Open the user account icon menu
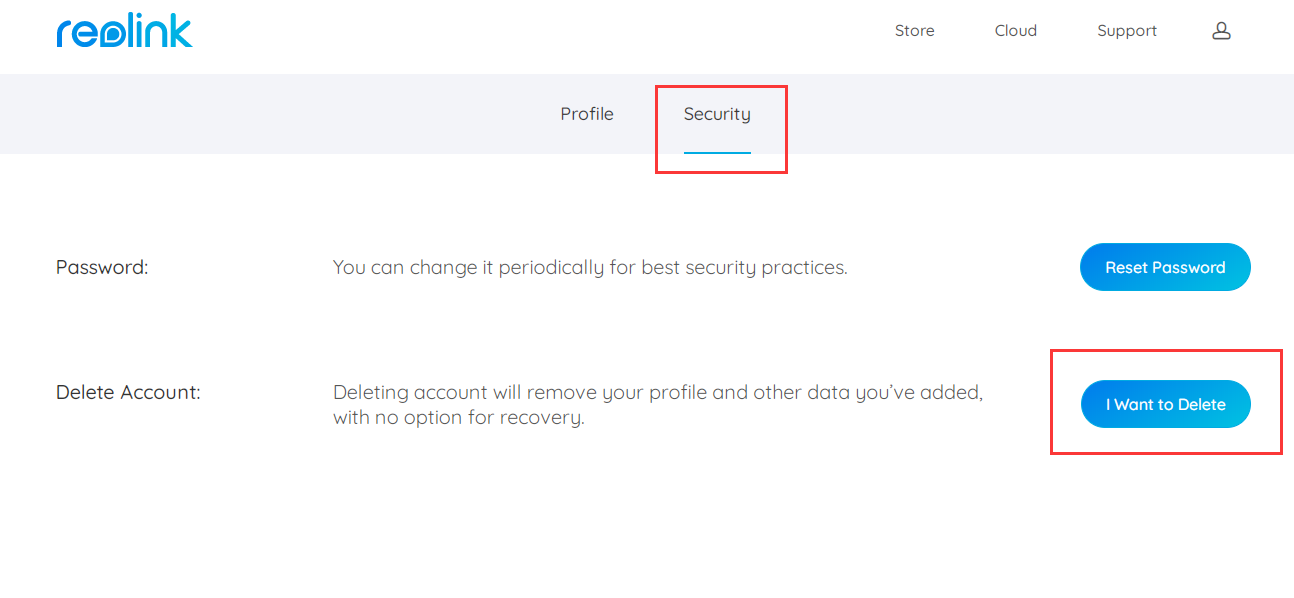The width and height of the screenshot is (1294, 598). click(1221, 31)
